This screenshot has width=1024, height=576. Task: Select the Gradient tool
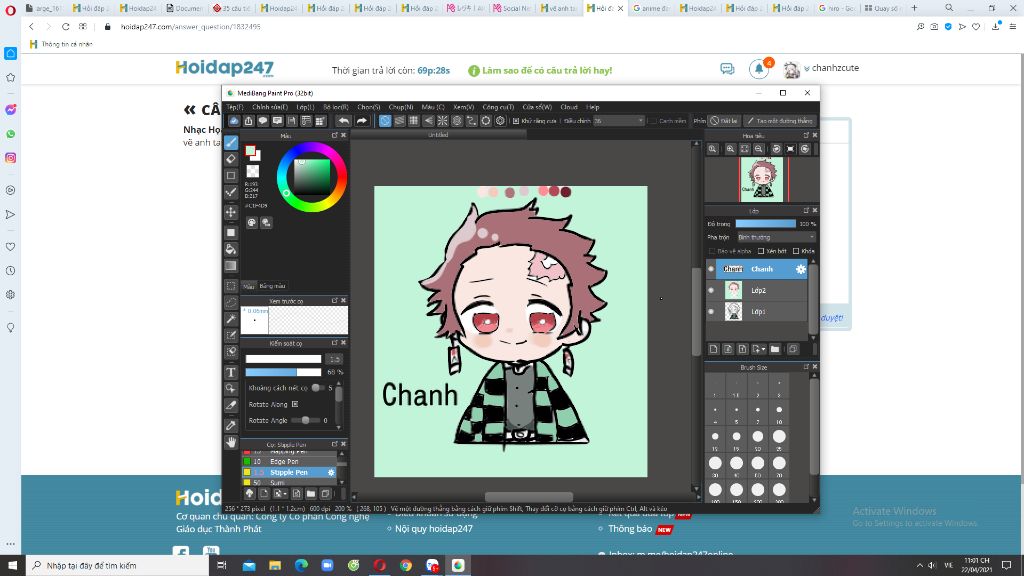click(x=231, y=266)
